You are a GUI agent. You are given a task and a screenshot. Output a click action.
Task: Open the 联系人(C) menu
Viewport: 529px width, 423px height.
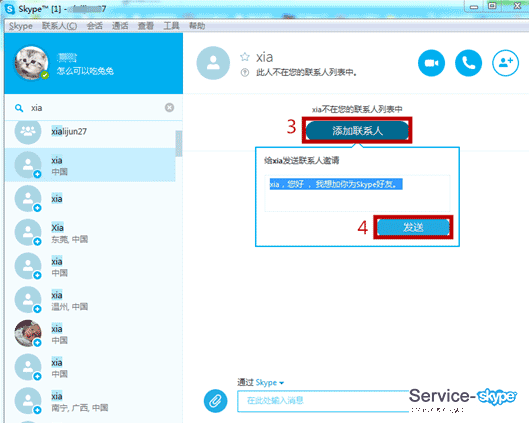point(59,26)
